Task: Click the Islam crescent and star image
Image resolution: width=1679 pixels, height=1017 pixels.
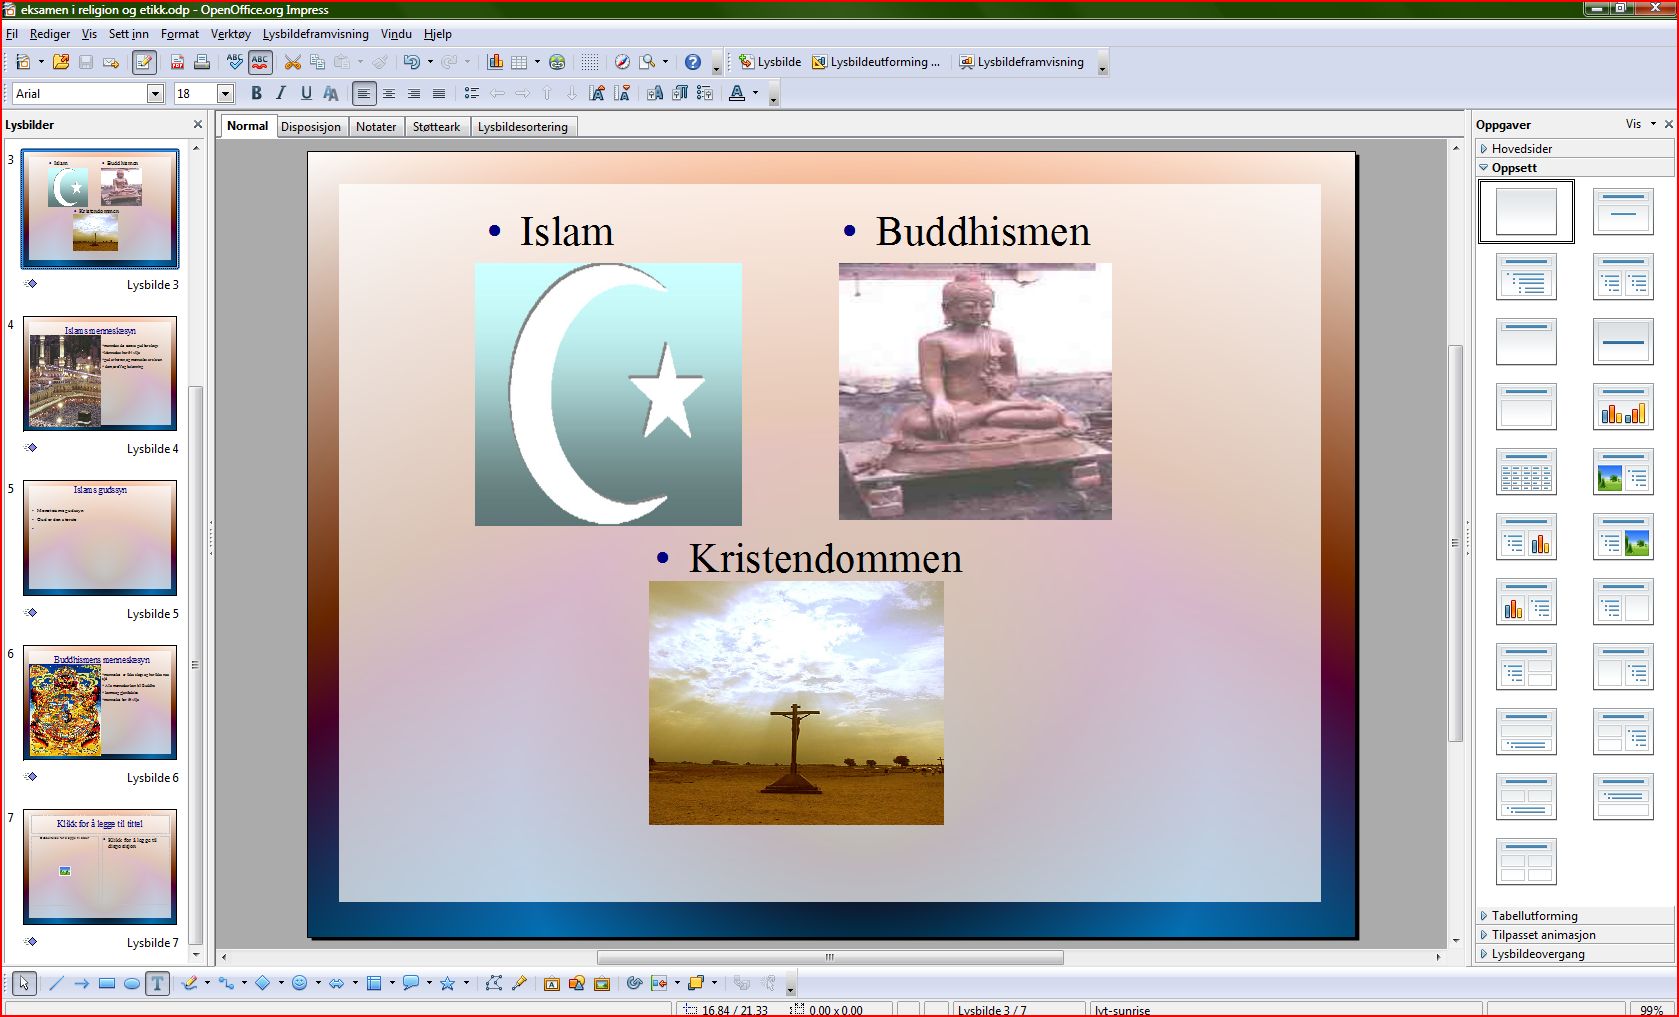Action: coord(608,394)
